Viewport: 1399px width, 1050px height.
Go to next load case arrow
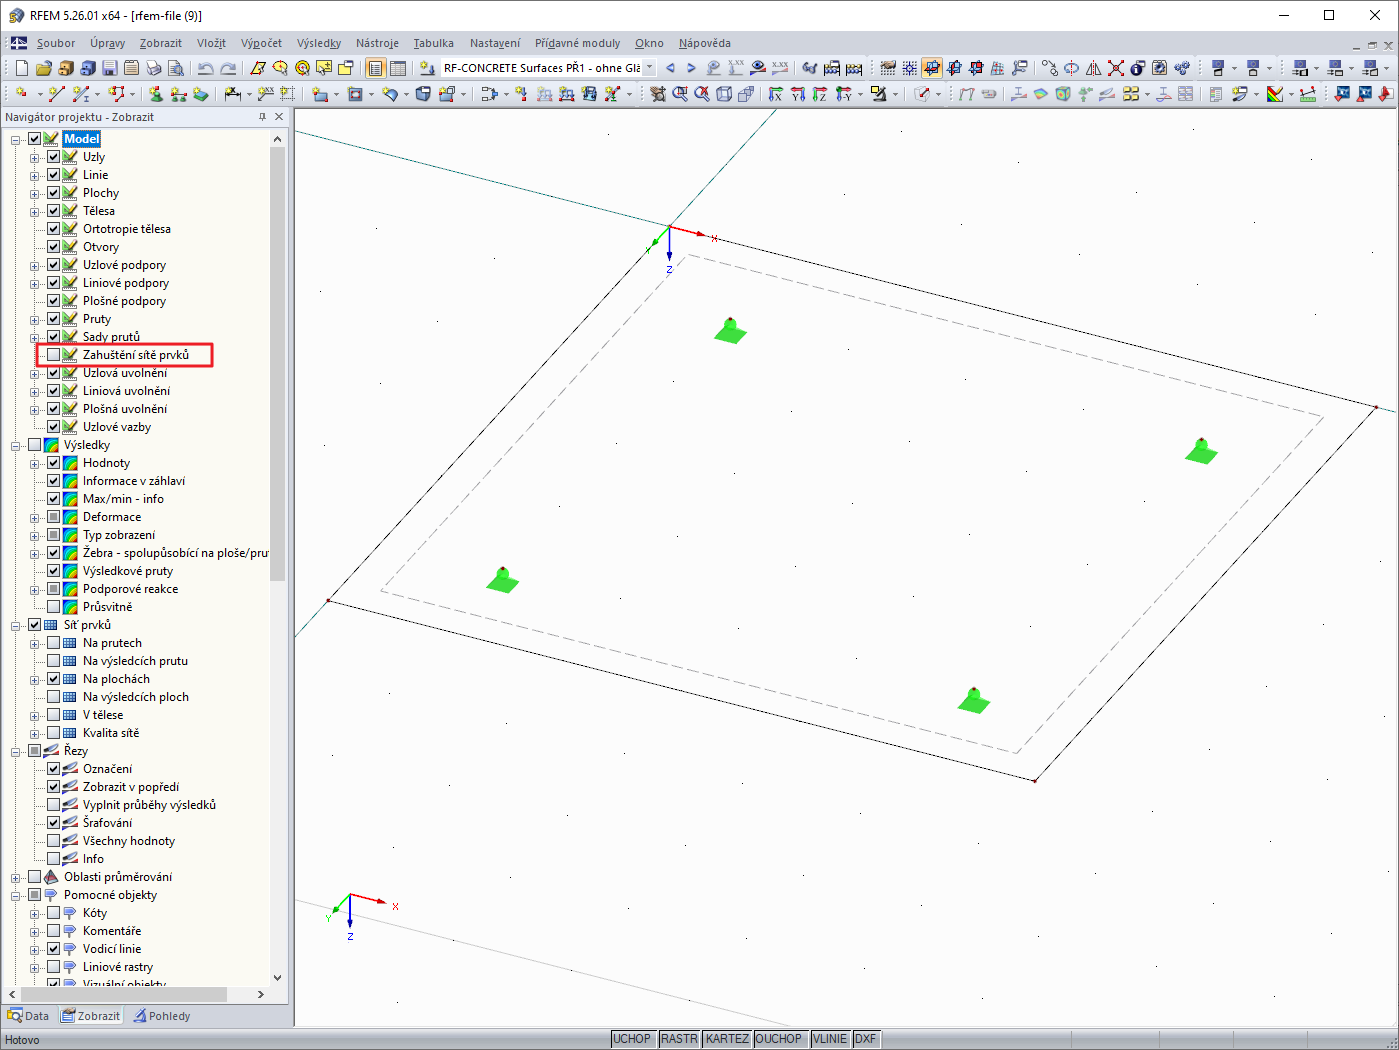691,68
